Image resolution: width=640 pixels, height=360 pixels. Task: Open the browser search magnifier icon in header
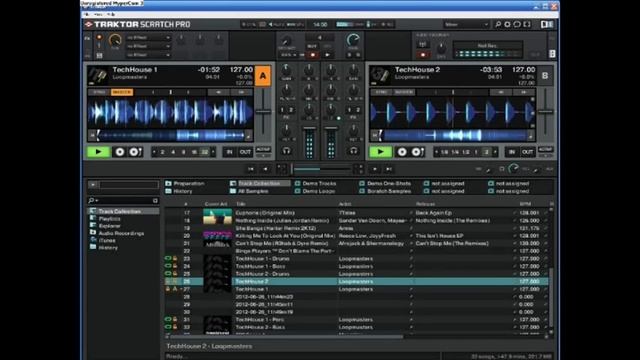click(x=498, y=24)
